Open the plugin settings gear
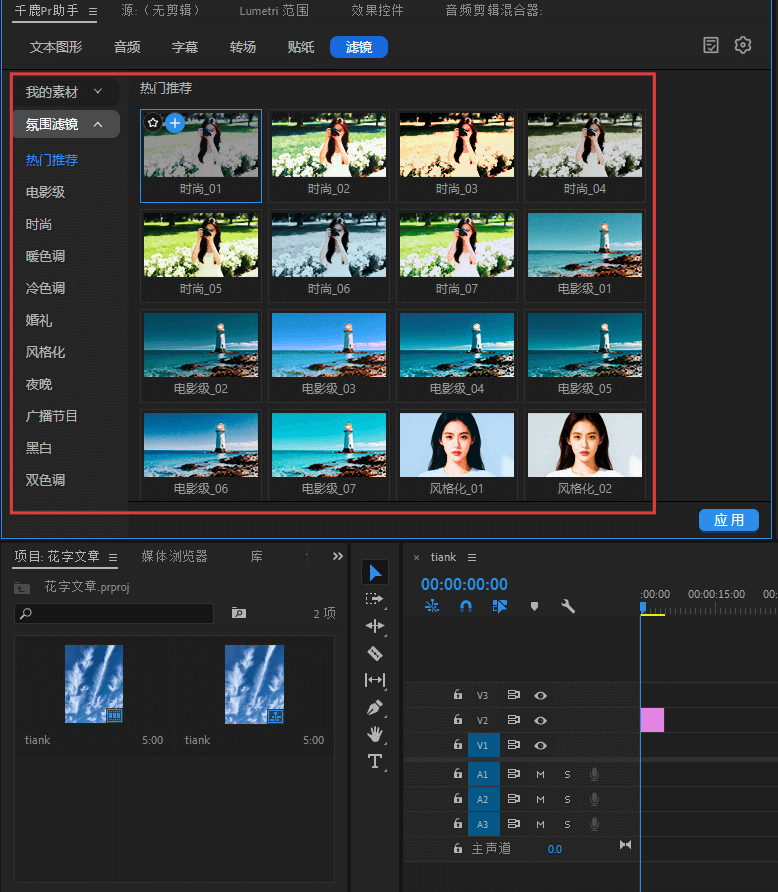The height and width of the screenshot is (892, 778). click(742, 45)
